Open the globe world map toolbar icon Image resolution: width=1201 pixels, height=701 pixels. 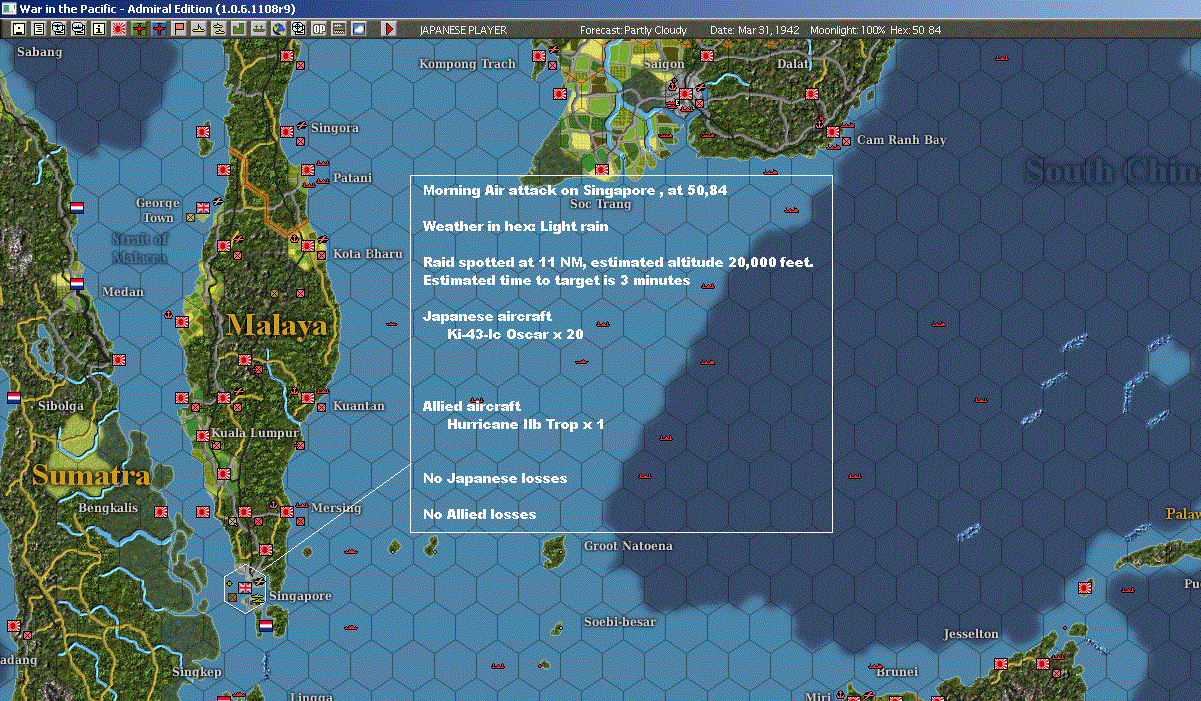tap(278, 29)
